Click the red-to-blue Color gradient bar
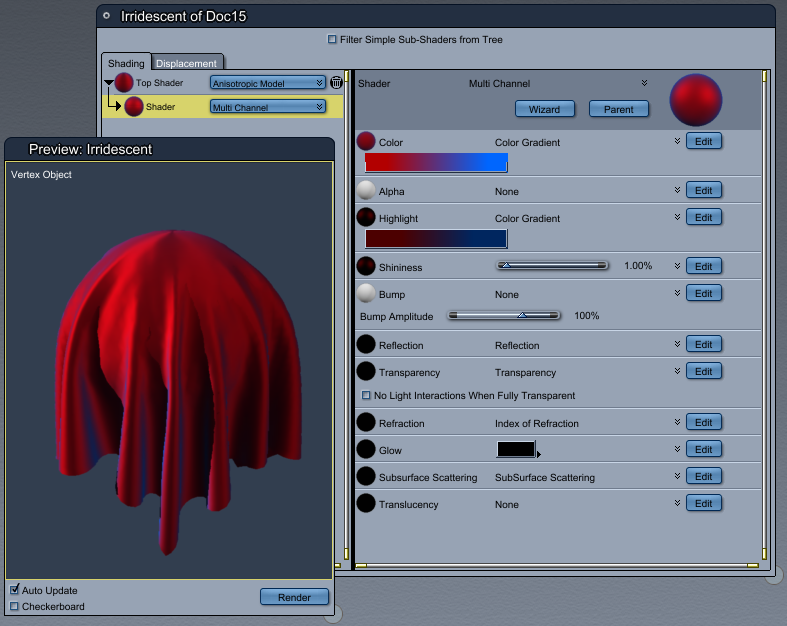This screenshot has width=787, height=626. [x=436, y=163]
